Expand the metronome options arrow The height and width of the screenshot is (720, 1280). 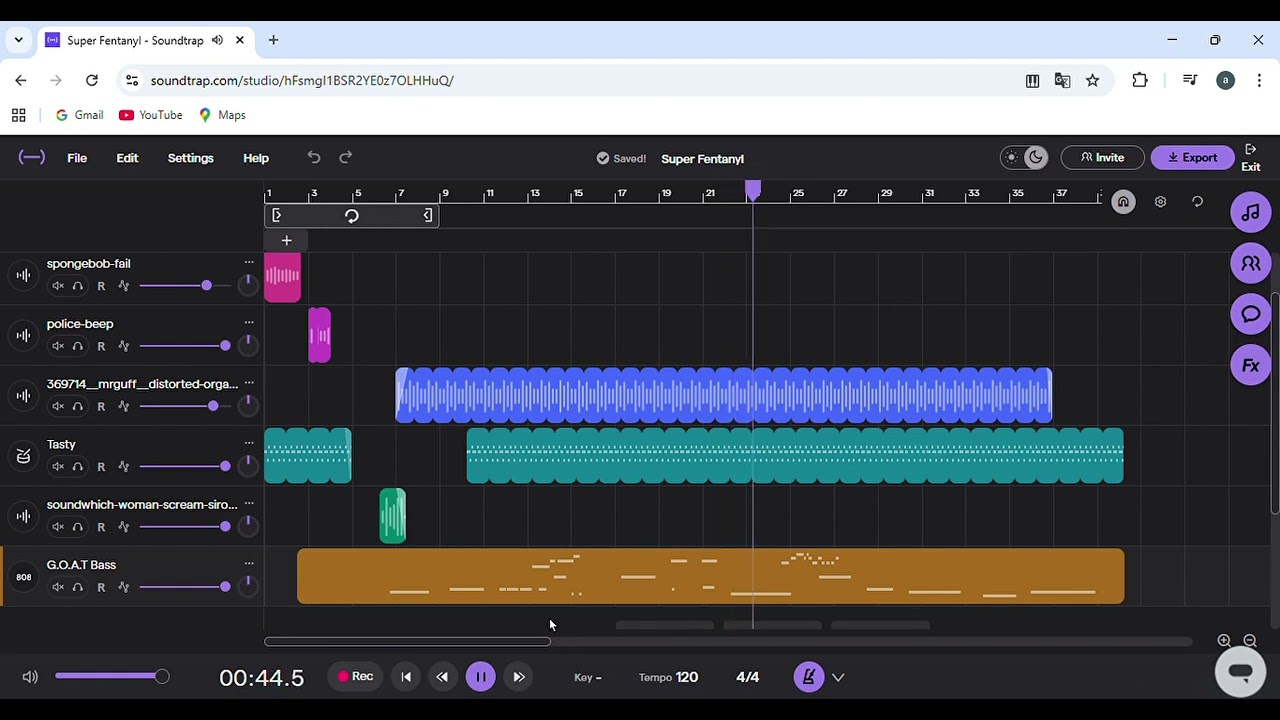click(x=838, y=677)
